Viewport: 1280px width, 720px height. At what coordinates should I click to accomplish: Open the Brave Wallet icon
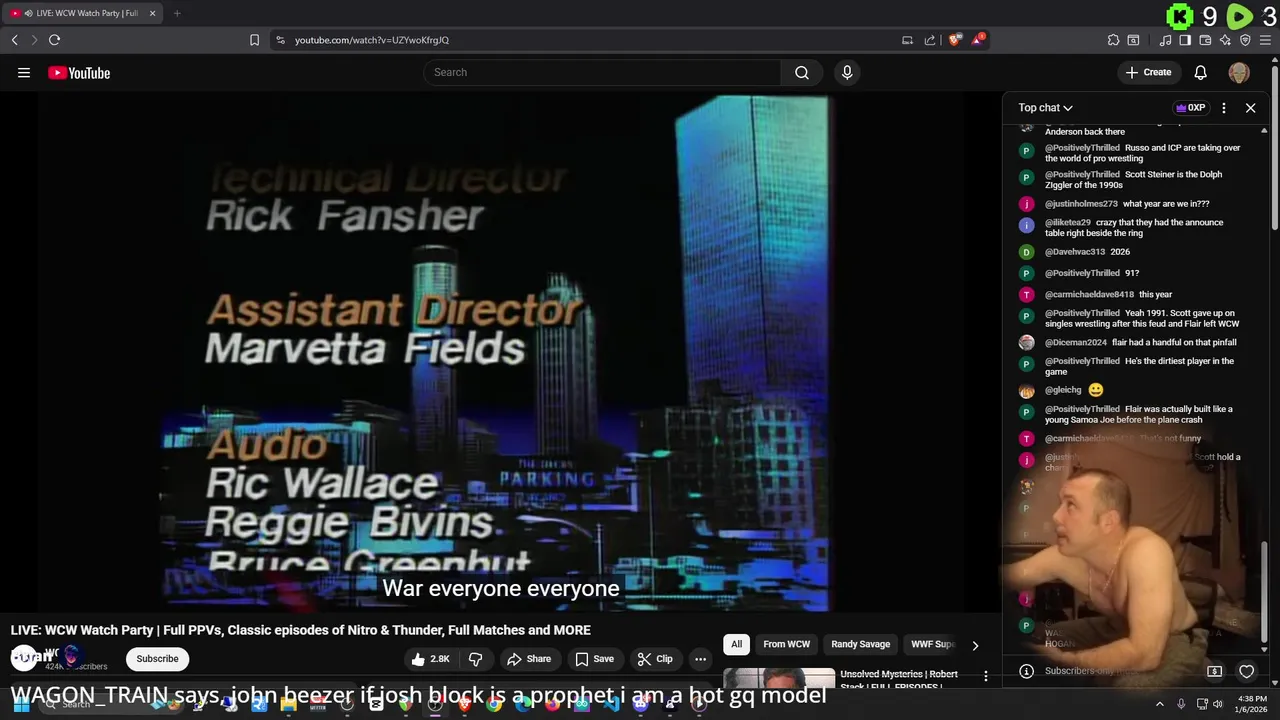click(x=1205, y=40)
